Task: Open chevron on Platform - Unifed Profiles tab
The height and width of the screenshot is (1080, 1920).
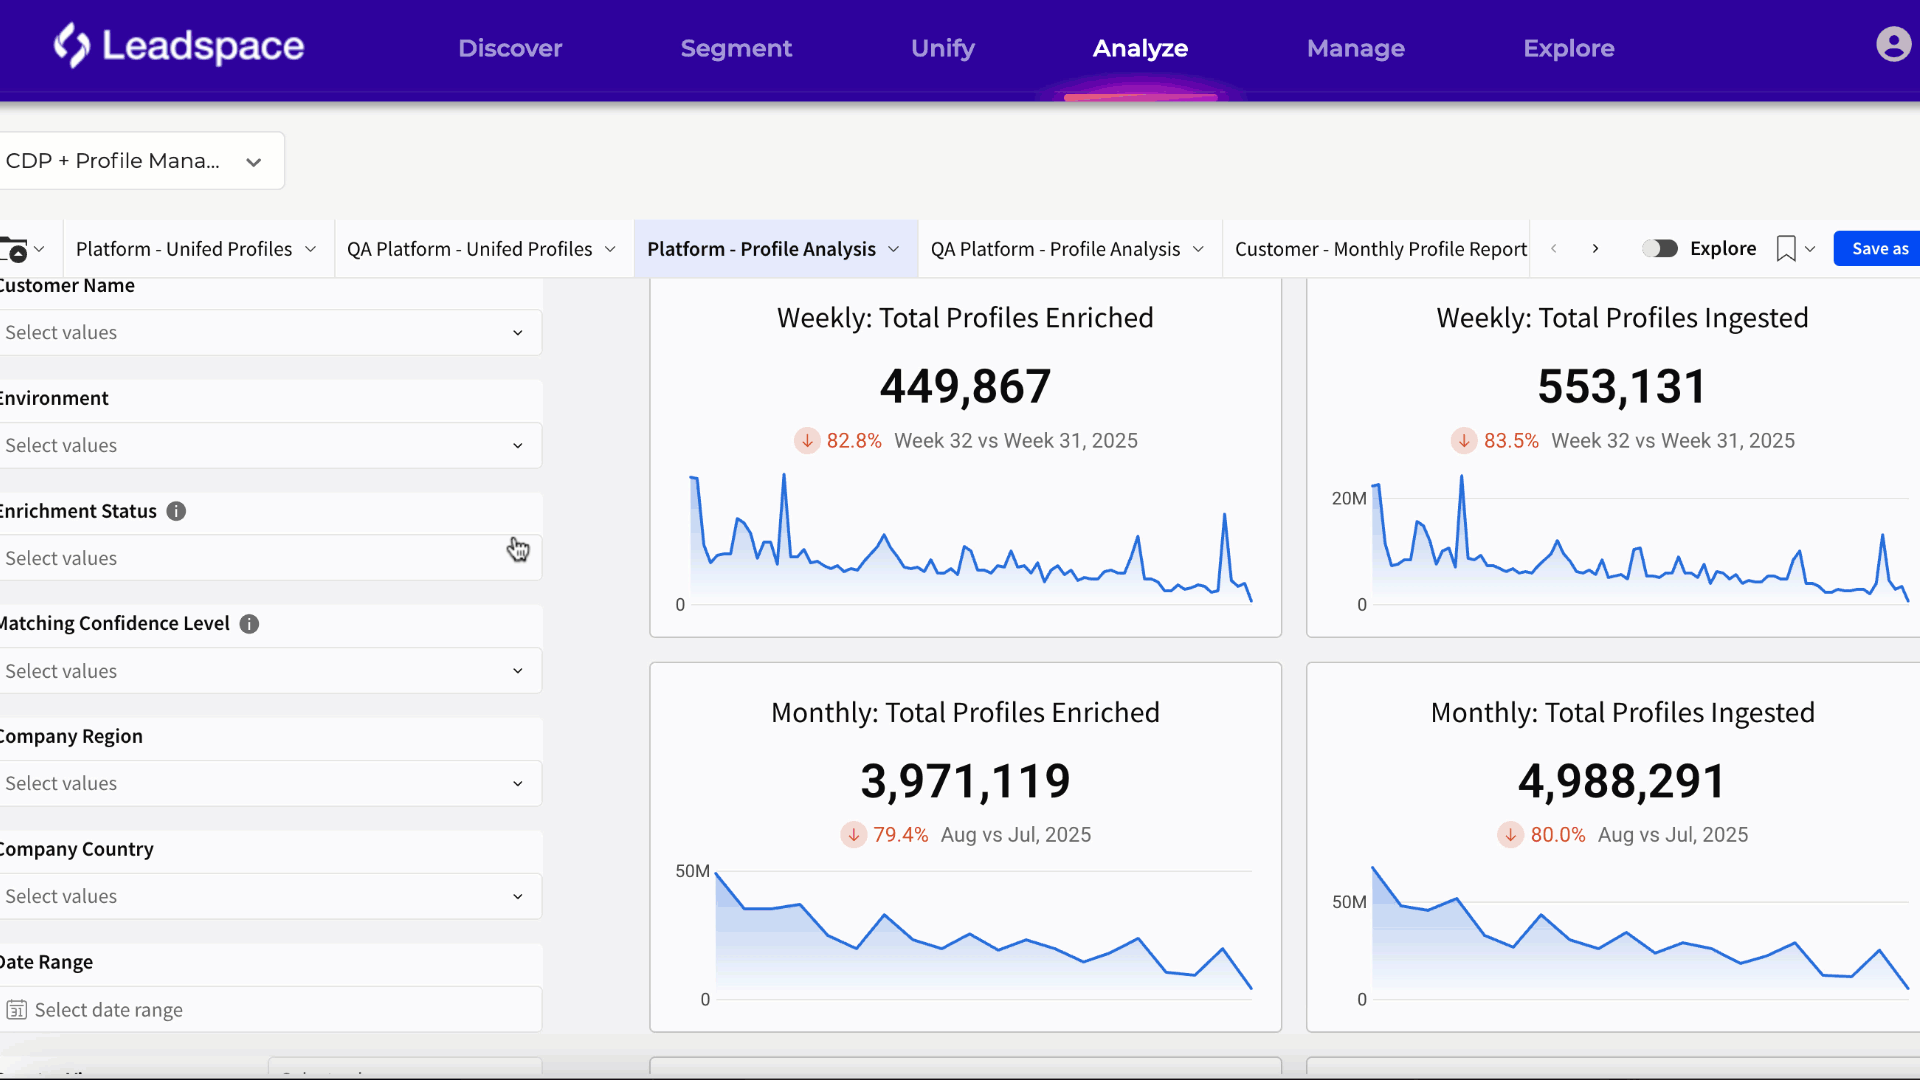Action: tap(311, 249)
